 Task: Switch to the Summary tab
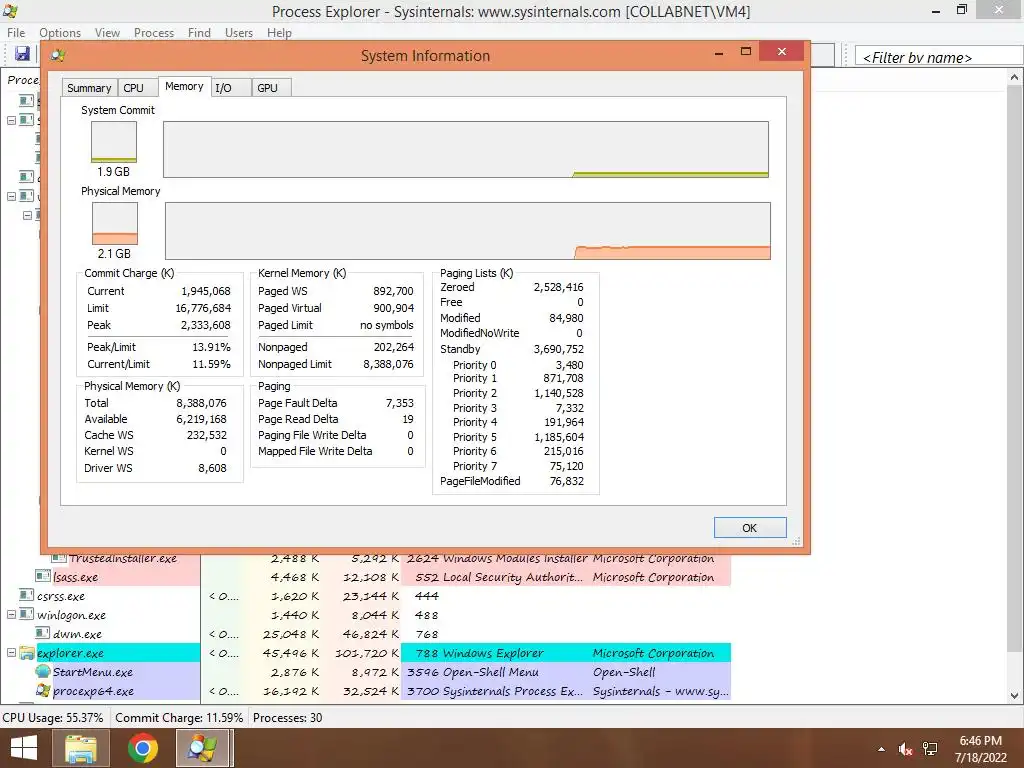pos(89,88)
